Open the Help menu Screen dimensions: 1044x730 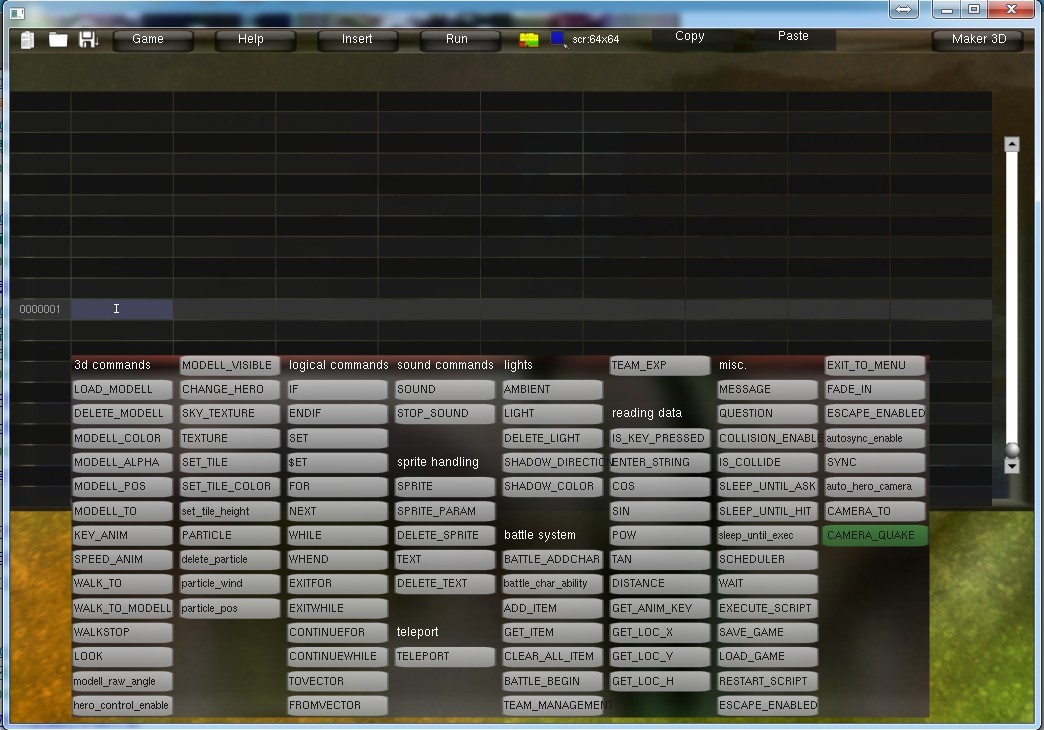(256, 39)
